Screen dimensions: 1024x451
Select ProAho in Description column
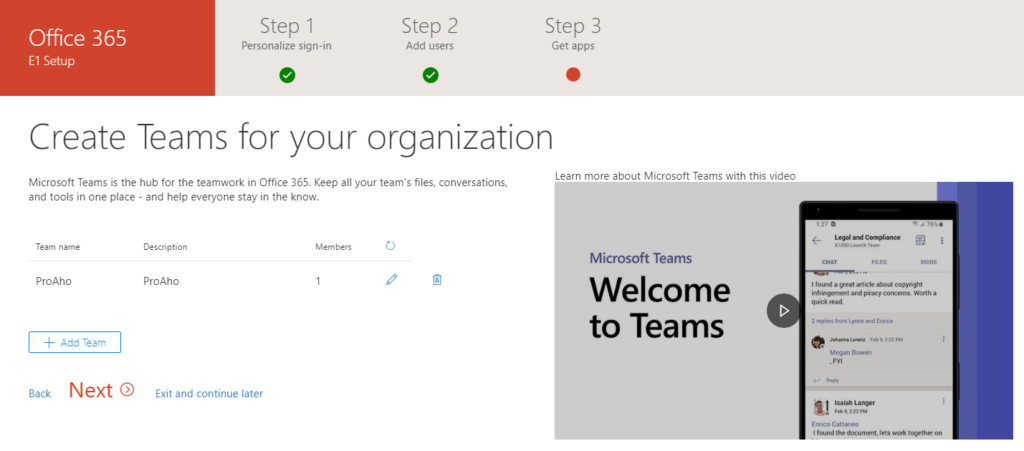pos(161,281)
